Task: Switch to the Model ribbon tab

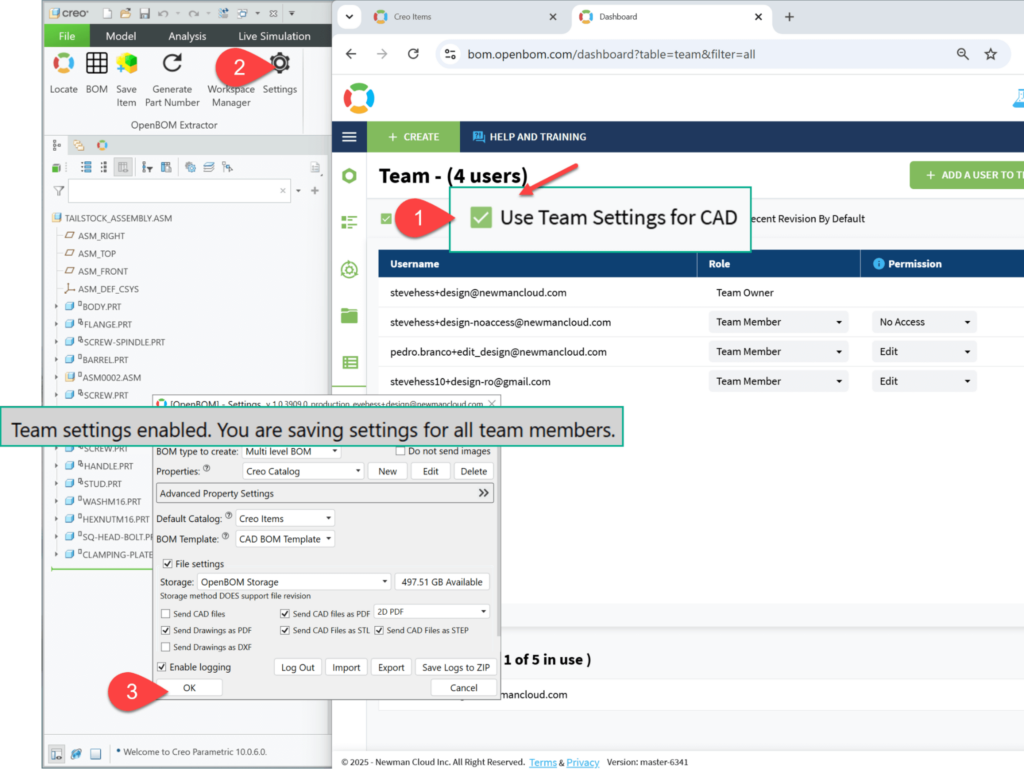Action: [121, 36]
